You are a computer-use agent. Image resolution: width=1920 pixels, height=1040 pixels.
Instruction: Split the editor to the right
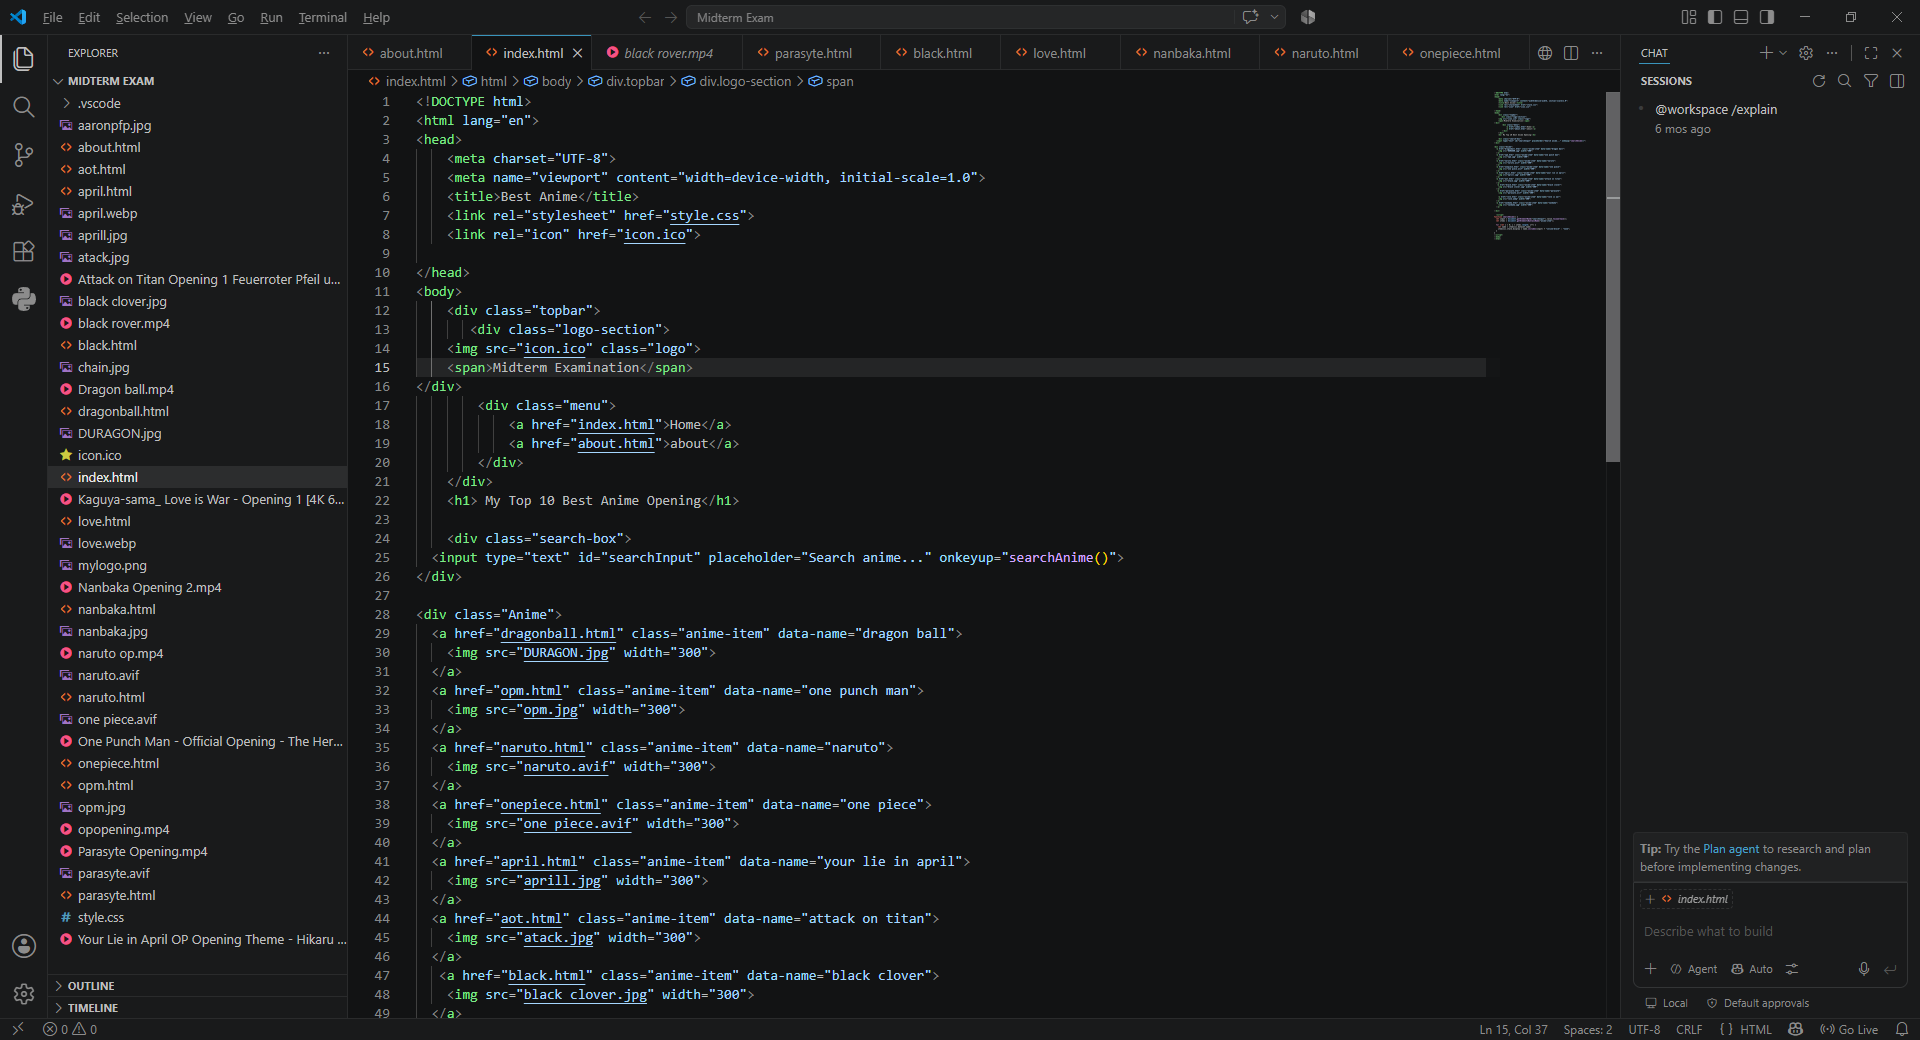tap(1571, 53)
